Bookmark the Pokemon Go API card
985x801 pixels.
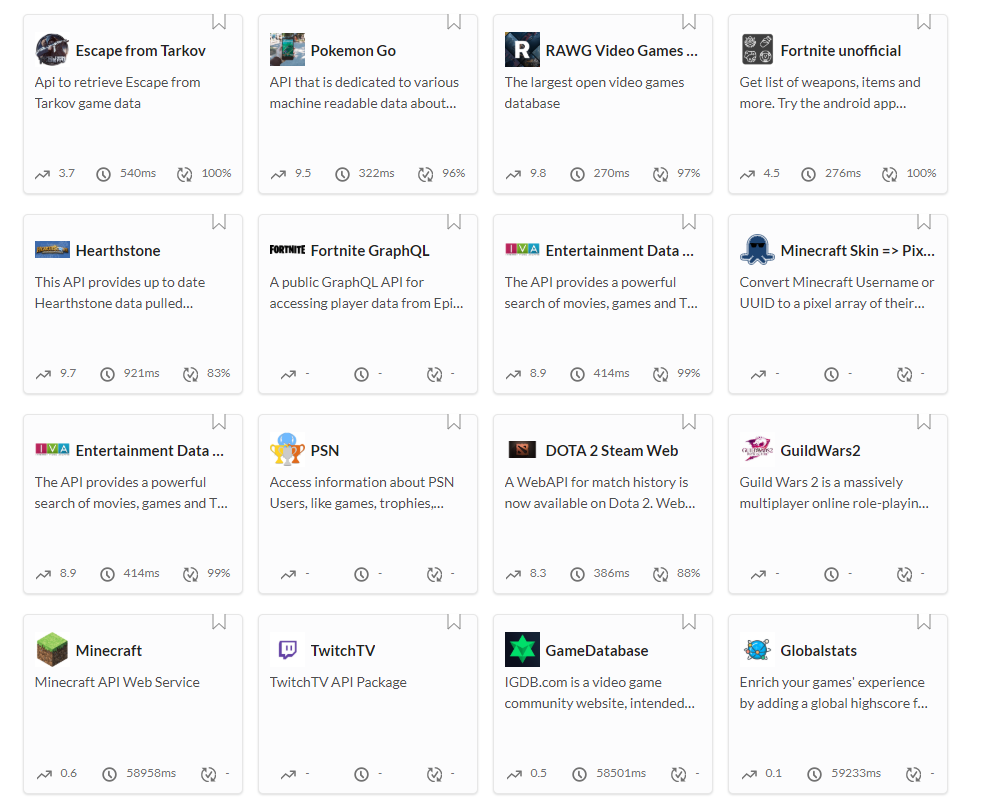tap(454, 22)
